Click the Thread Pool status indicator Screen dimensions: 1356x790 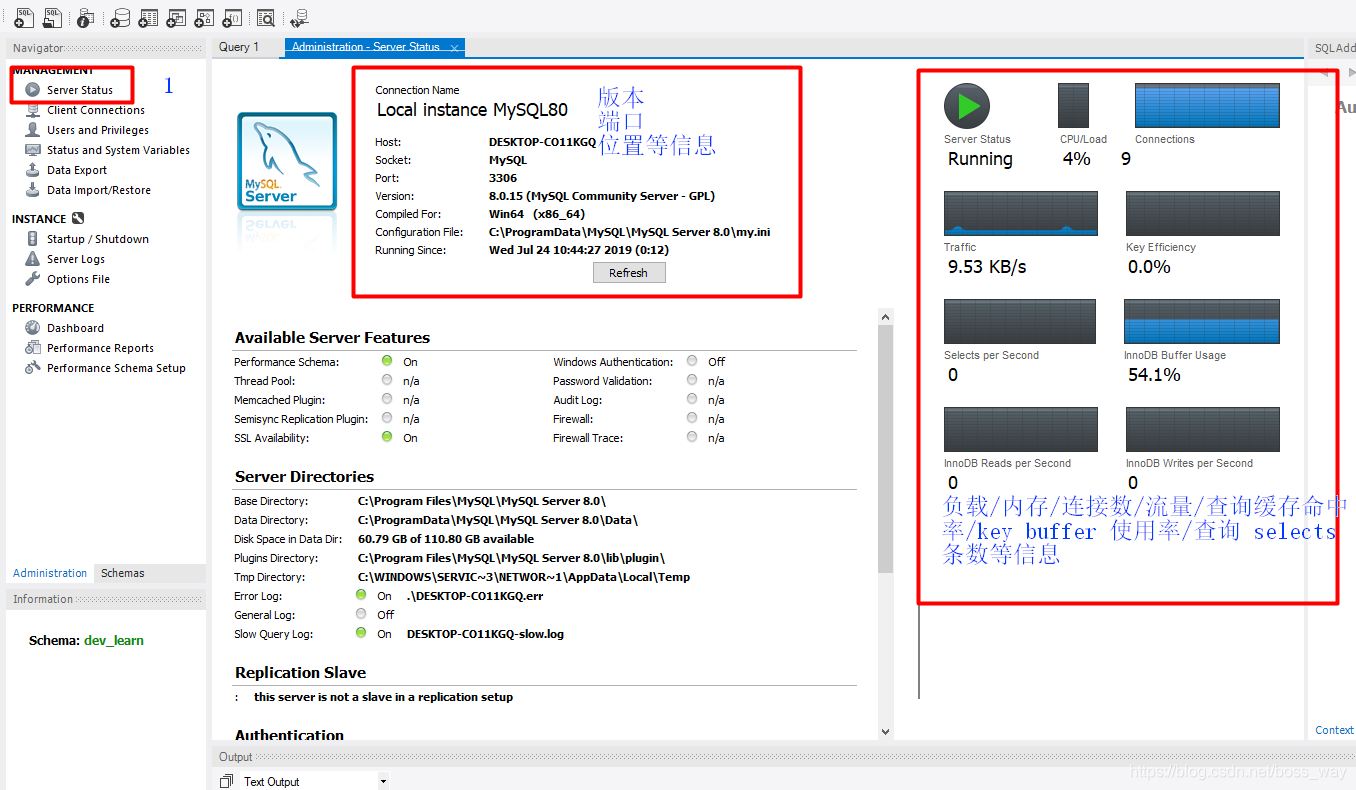click(387, 380)
